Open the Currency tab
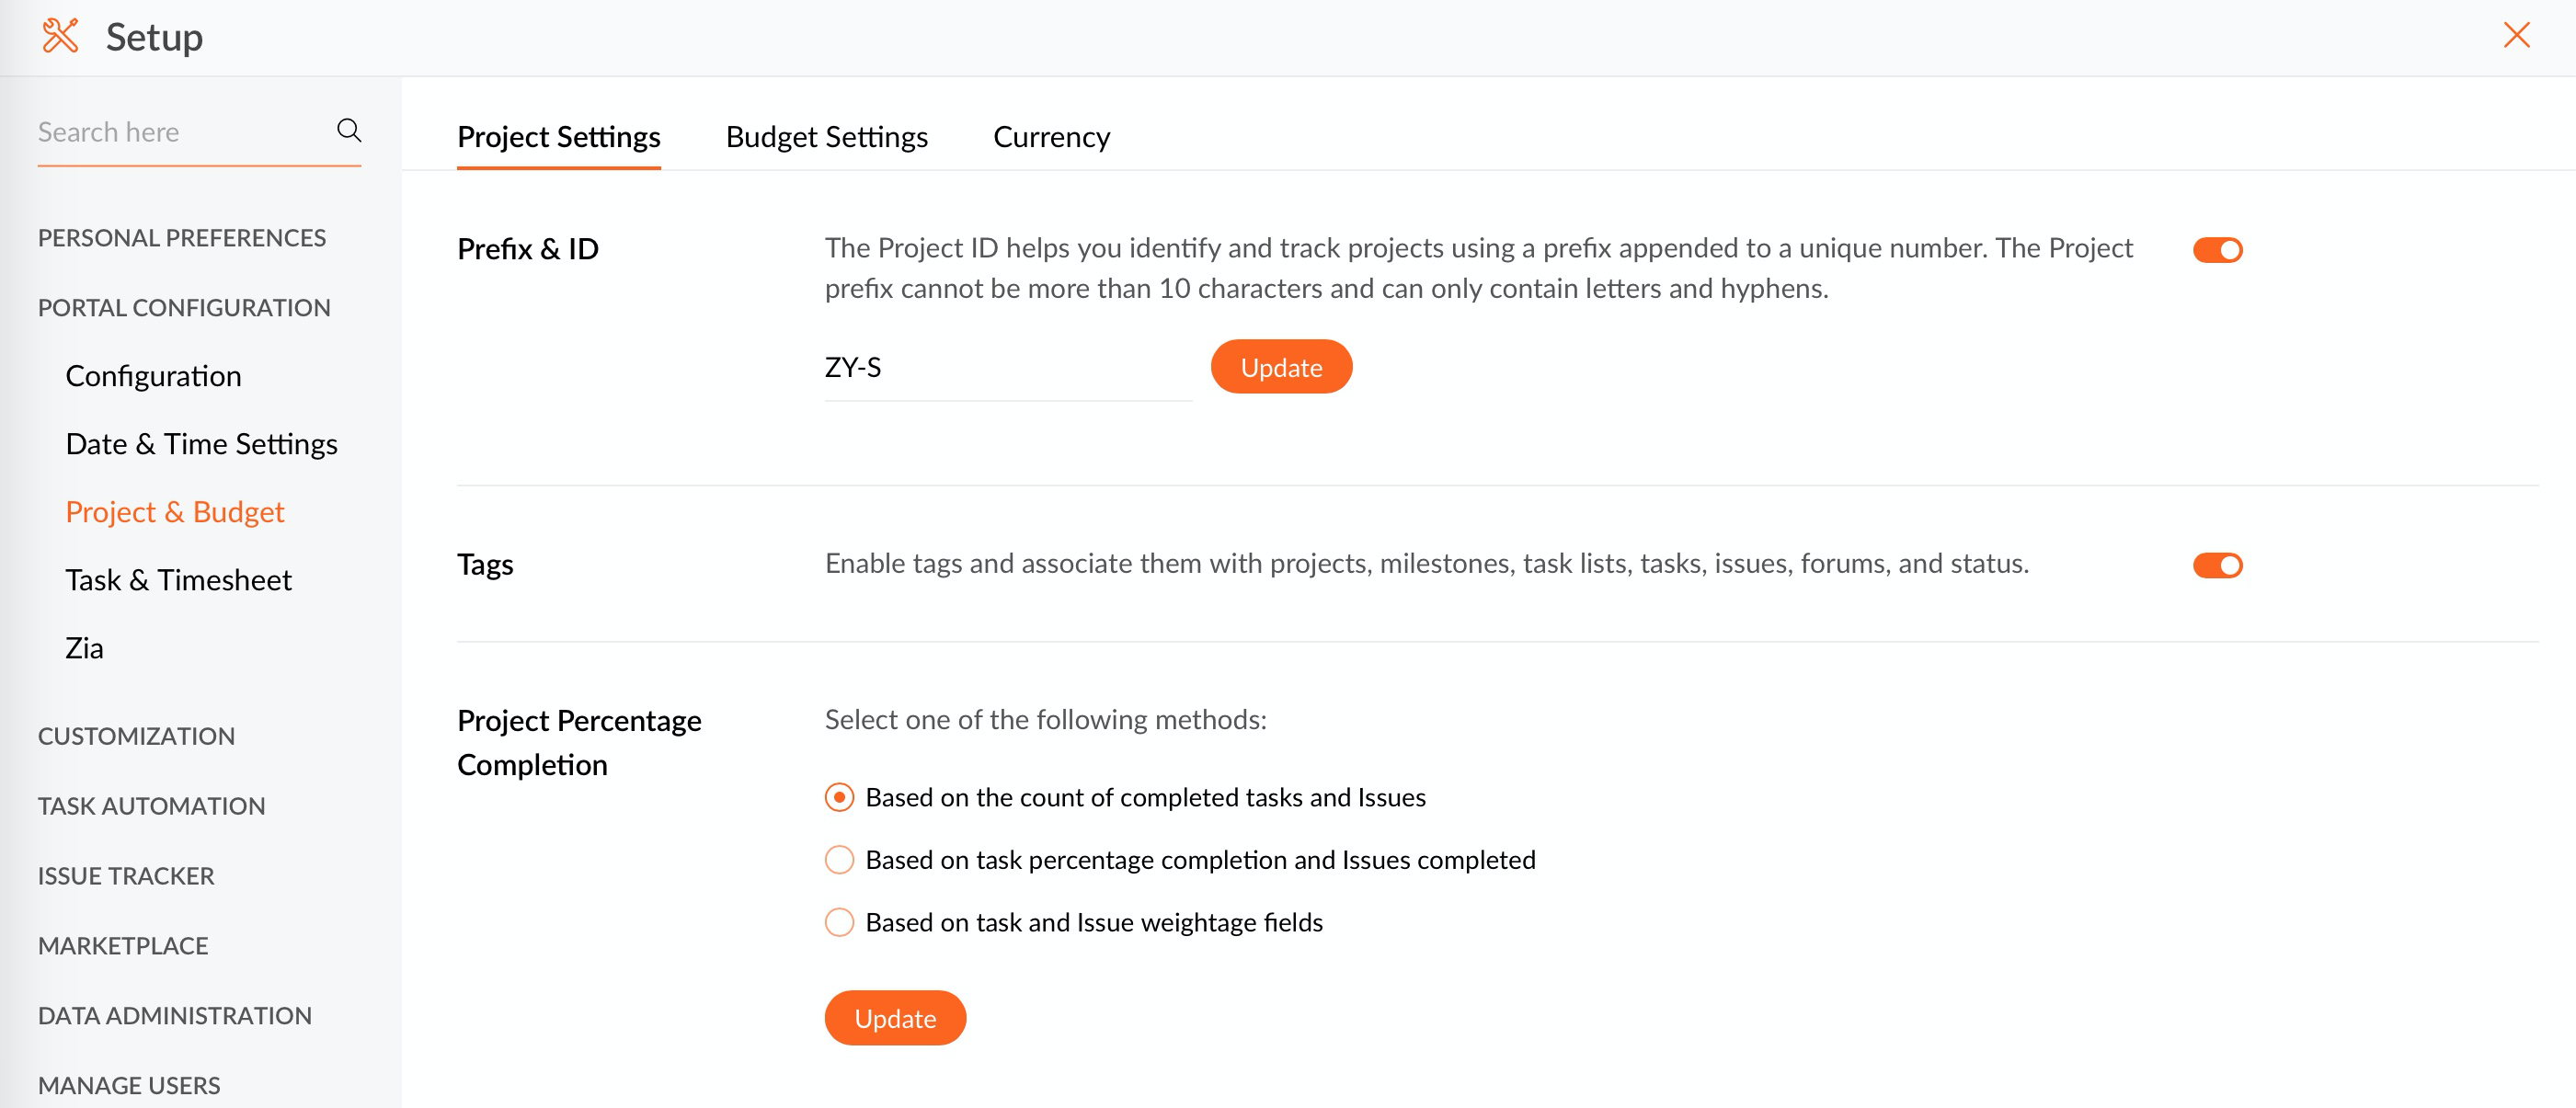This screenshot has height=1108, width=2576. click(x=1051, y=137)
